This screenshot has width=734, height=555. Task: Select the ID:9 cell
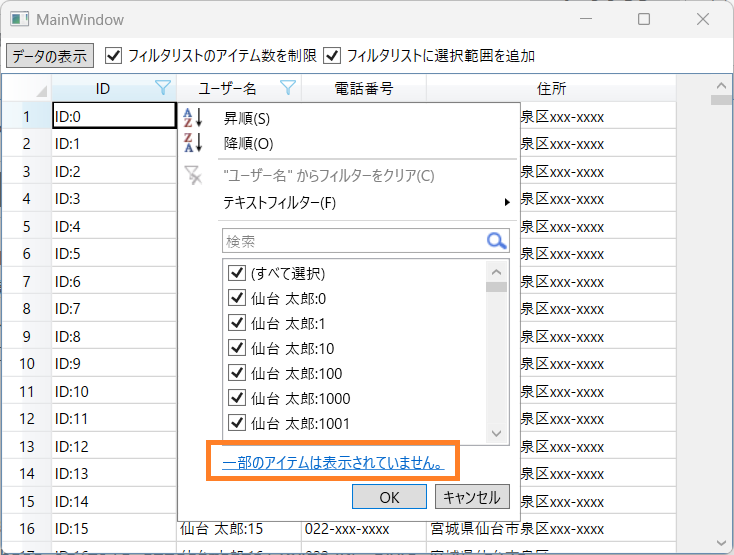click(x=114, y=364)
